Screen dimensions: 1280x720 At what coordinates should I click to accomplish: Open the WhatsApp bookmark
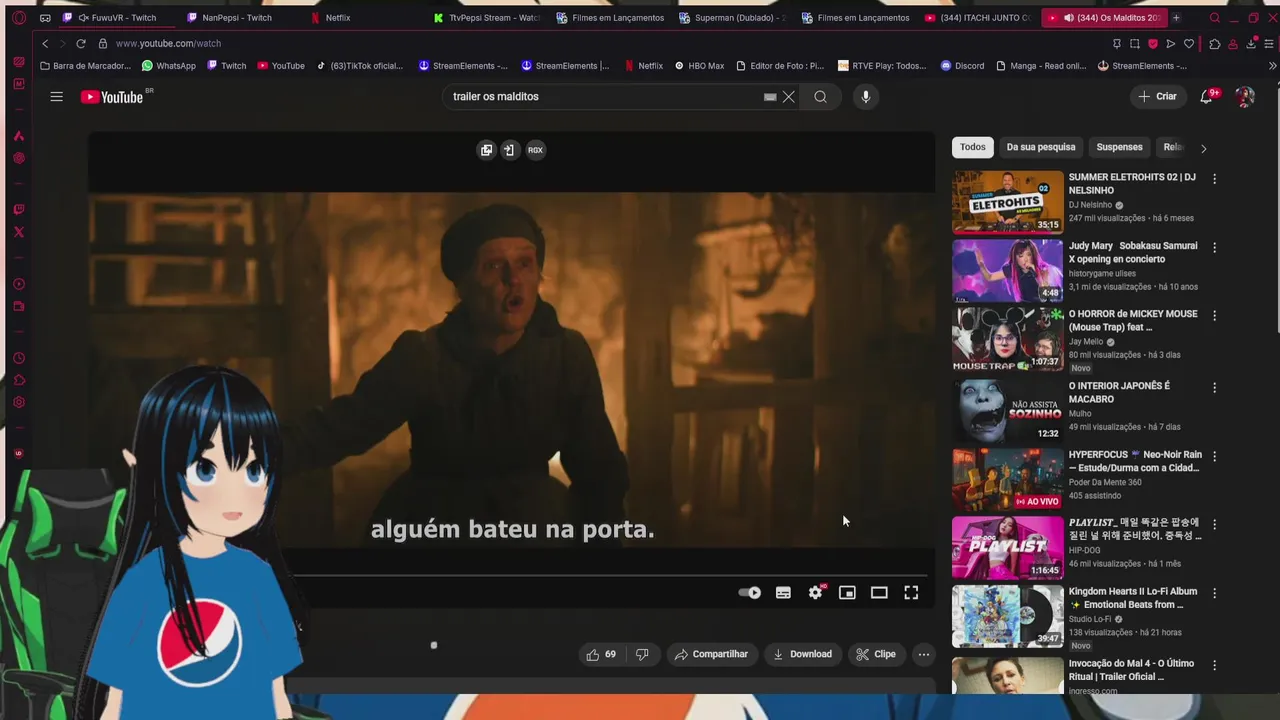coord(169,66)
